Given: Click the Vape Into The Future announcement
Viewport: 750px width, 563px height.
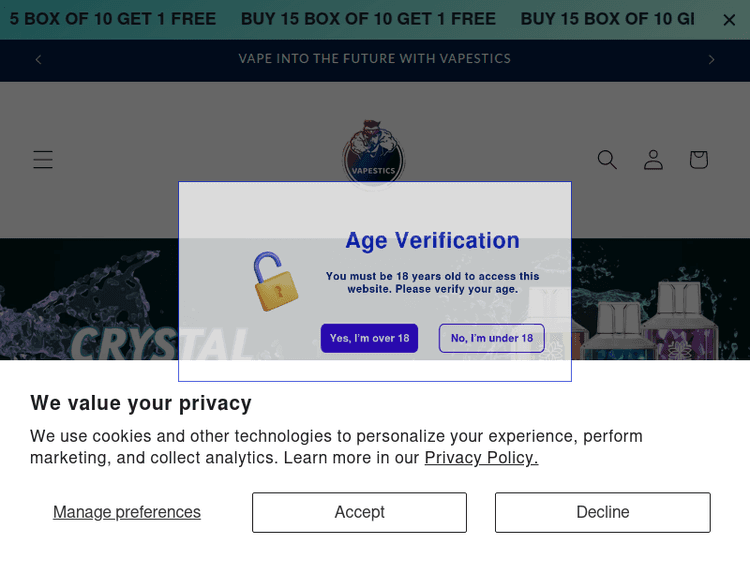Looking at the screenshot, I should coord(375,59).
